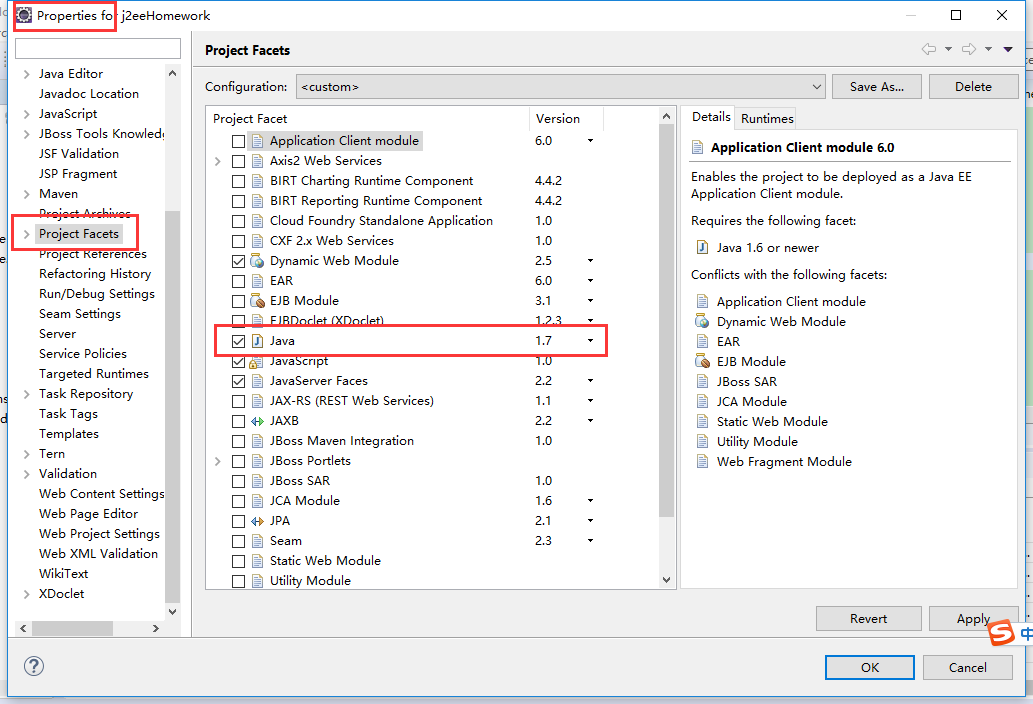The width and height of the screenshot is (1033, 704).
Task: Click the Static Web Module icon in the conflicts list
Action: [702, 421]
